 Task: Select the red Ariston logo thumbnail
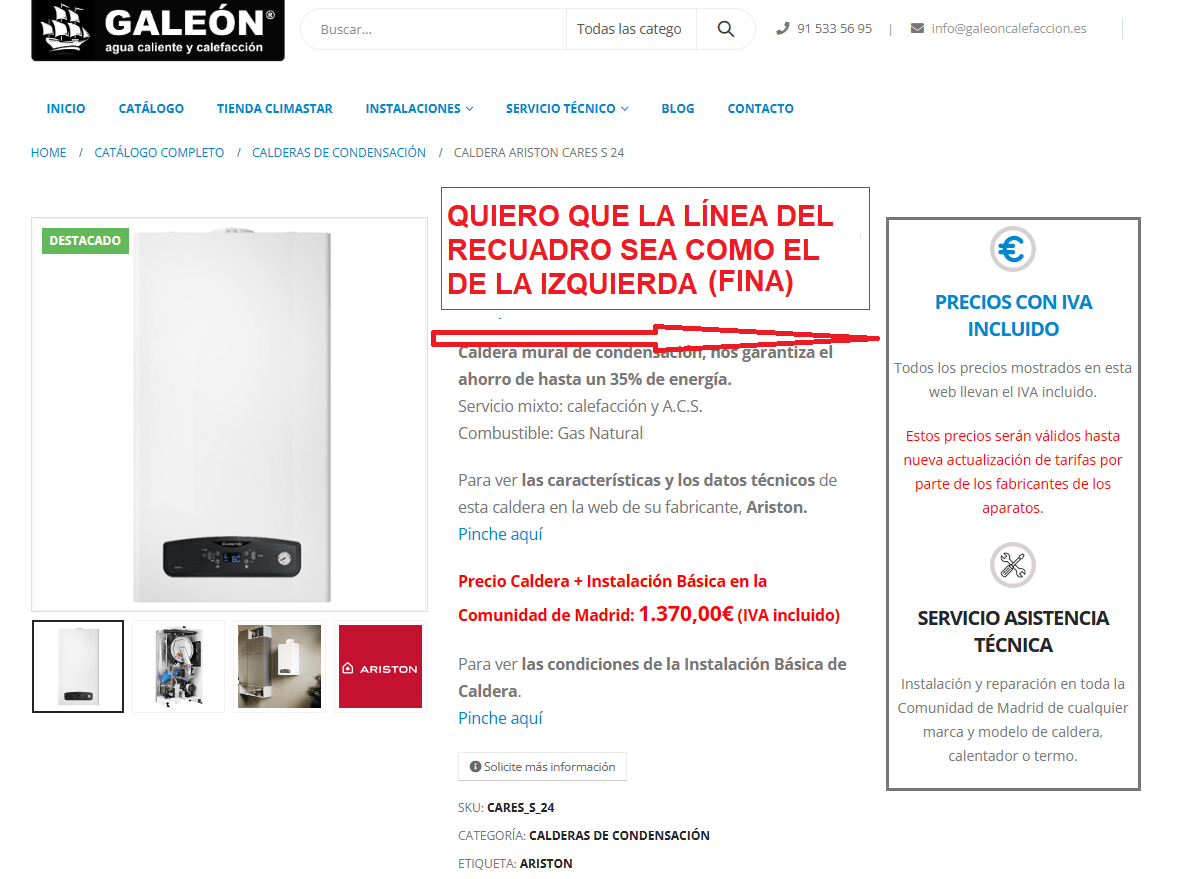[x=381, y=666]
